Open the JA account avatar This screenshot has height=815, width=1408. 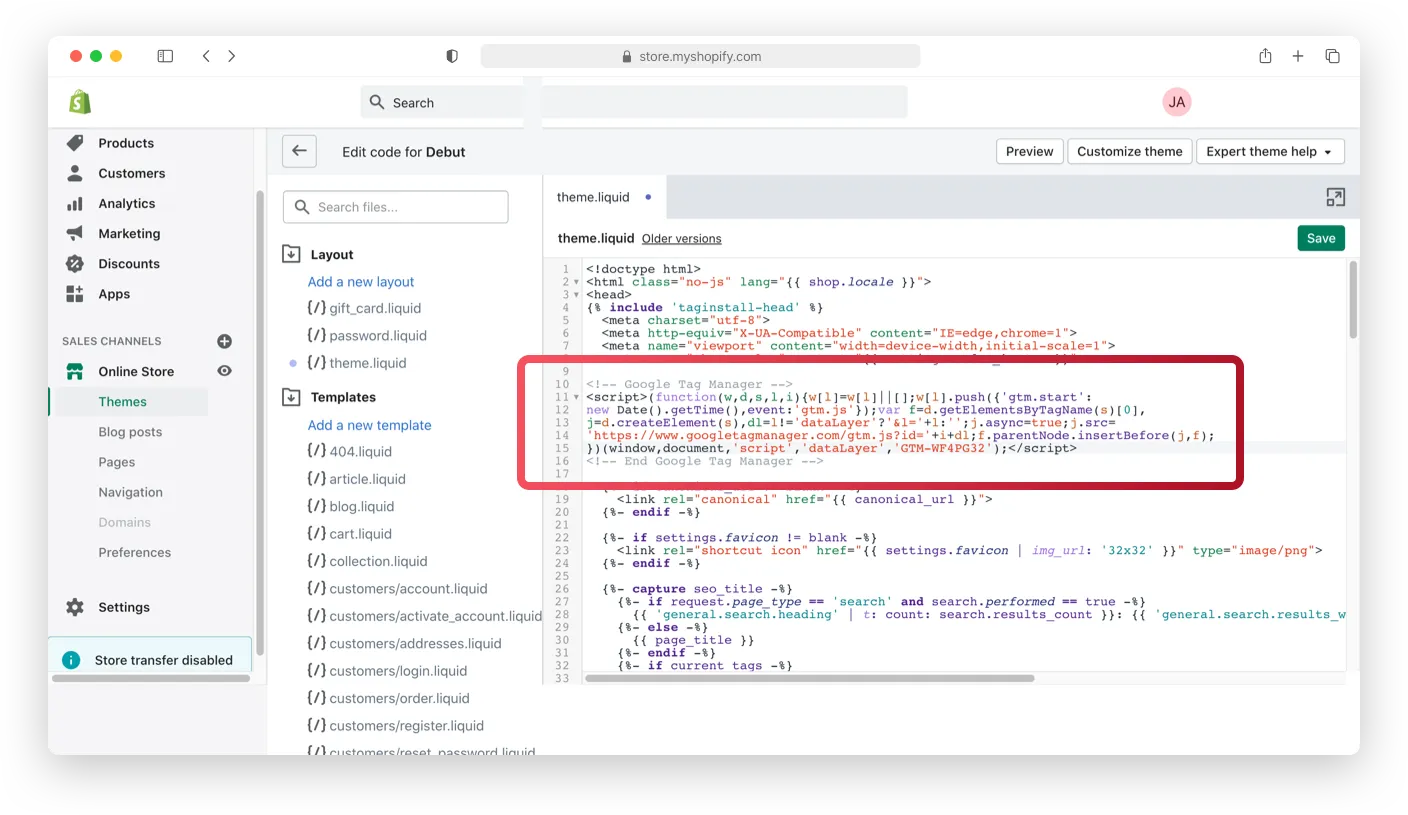(1177, 102)
